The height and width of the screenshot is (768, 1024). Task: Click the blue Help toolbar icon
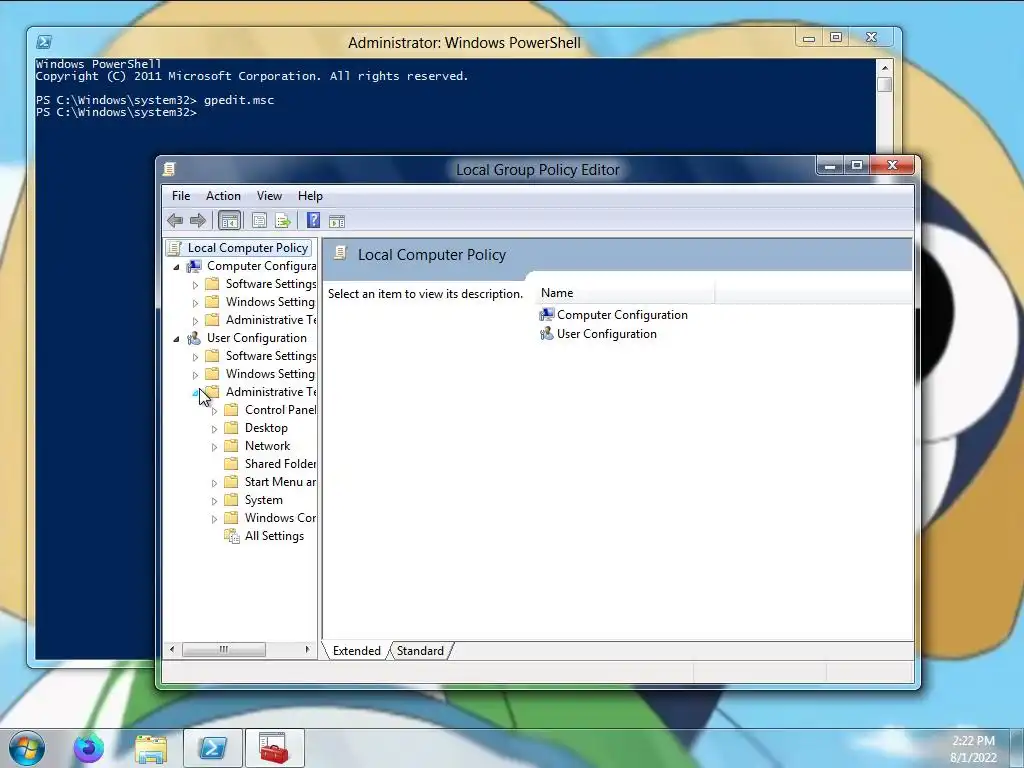coord(313,221)
